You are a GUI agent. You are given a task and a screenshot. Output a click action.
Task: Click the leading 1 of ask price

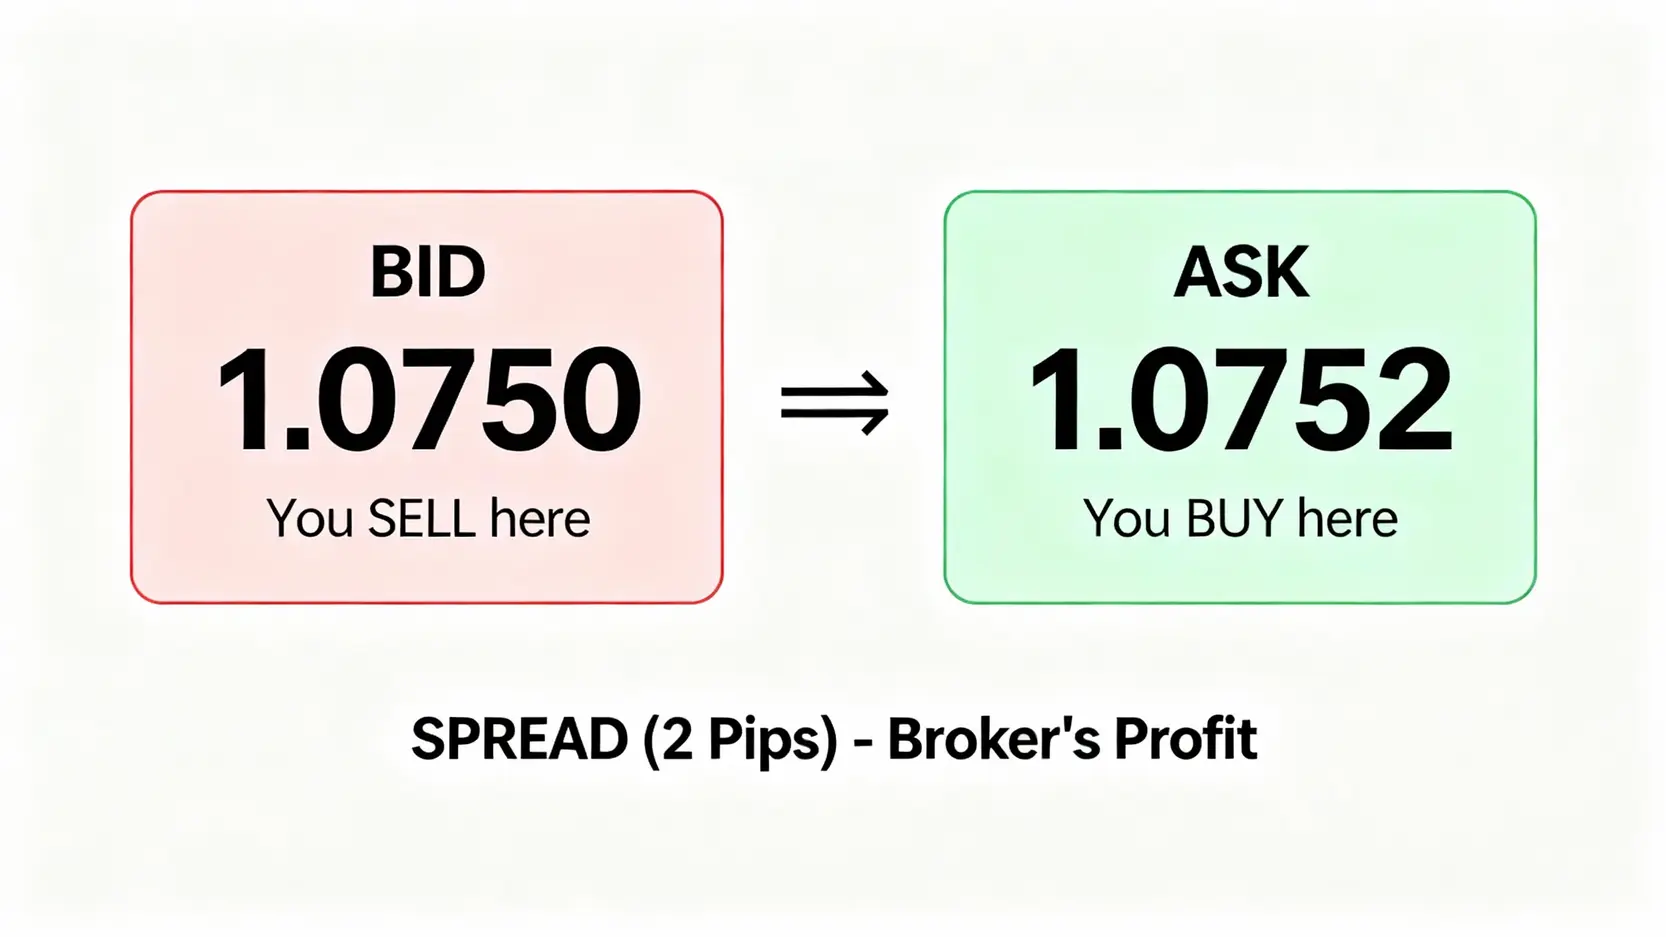pyautogui.click(x=1056, y=401)
